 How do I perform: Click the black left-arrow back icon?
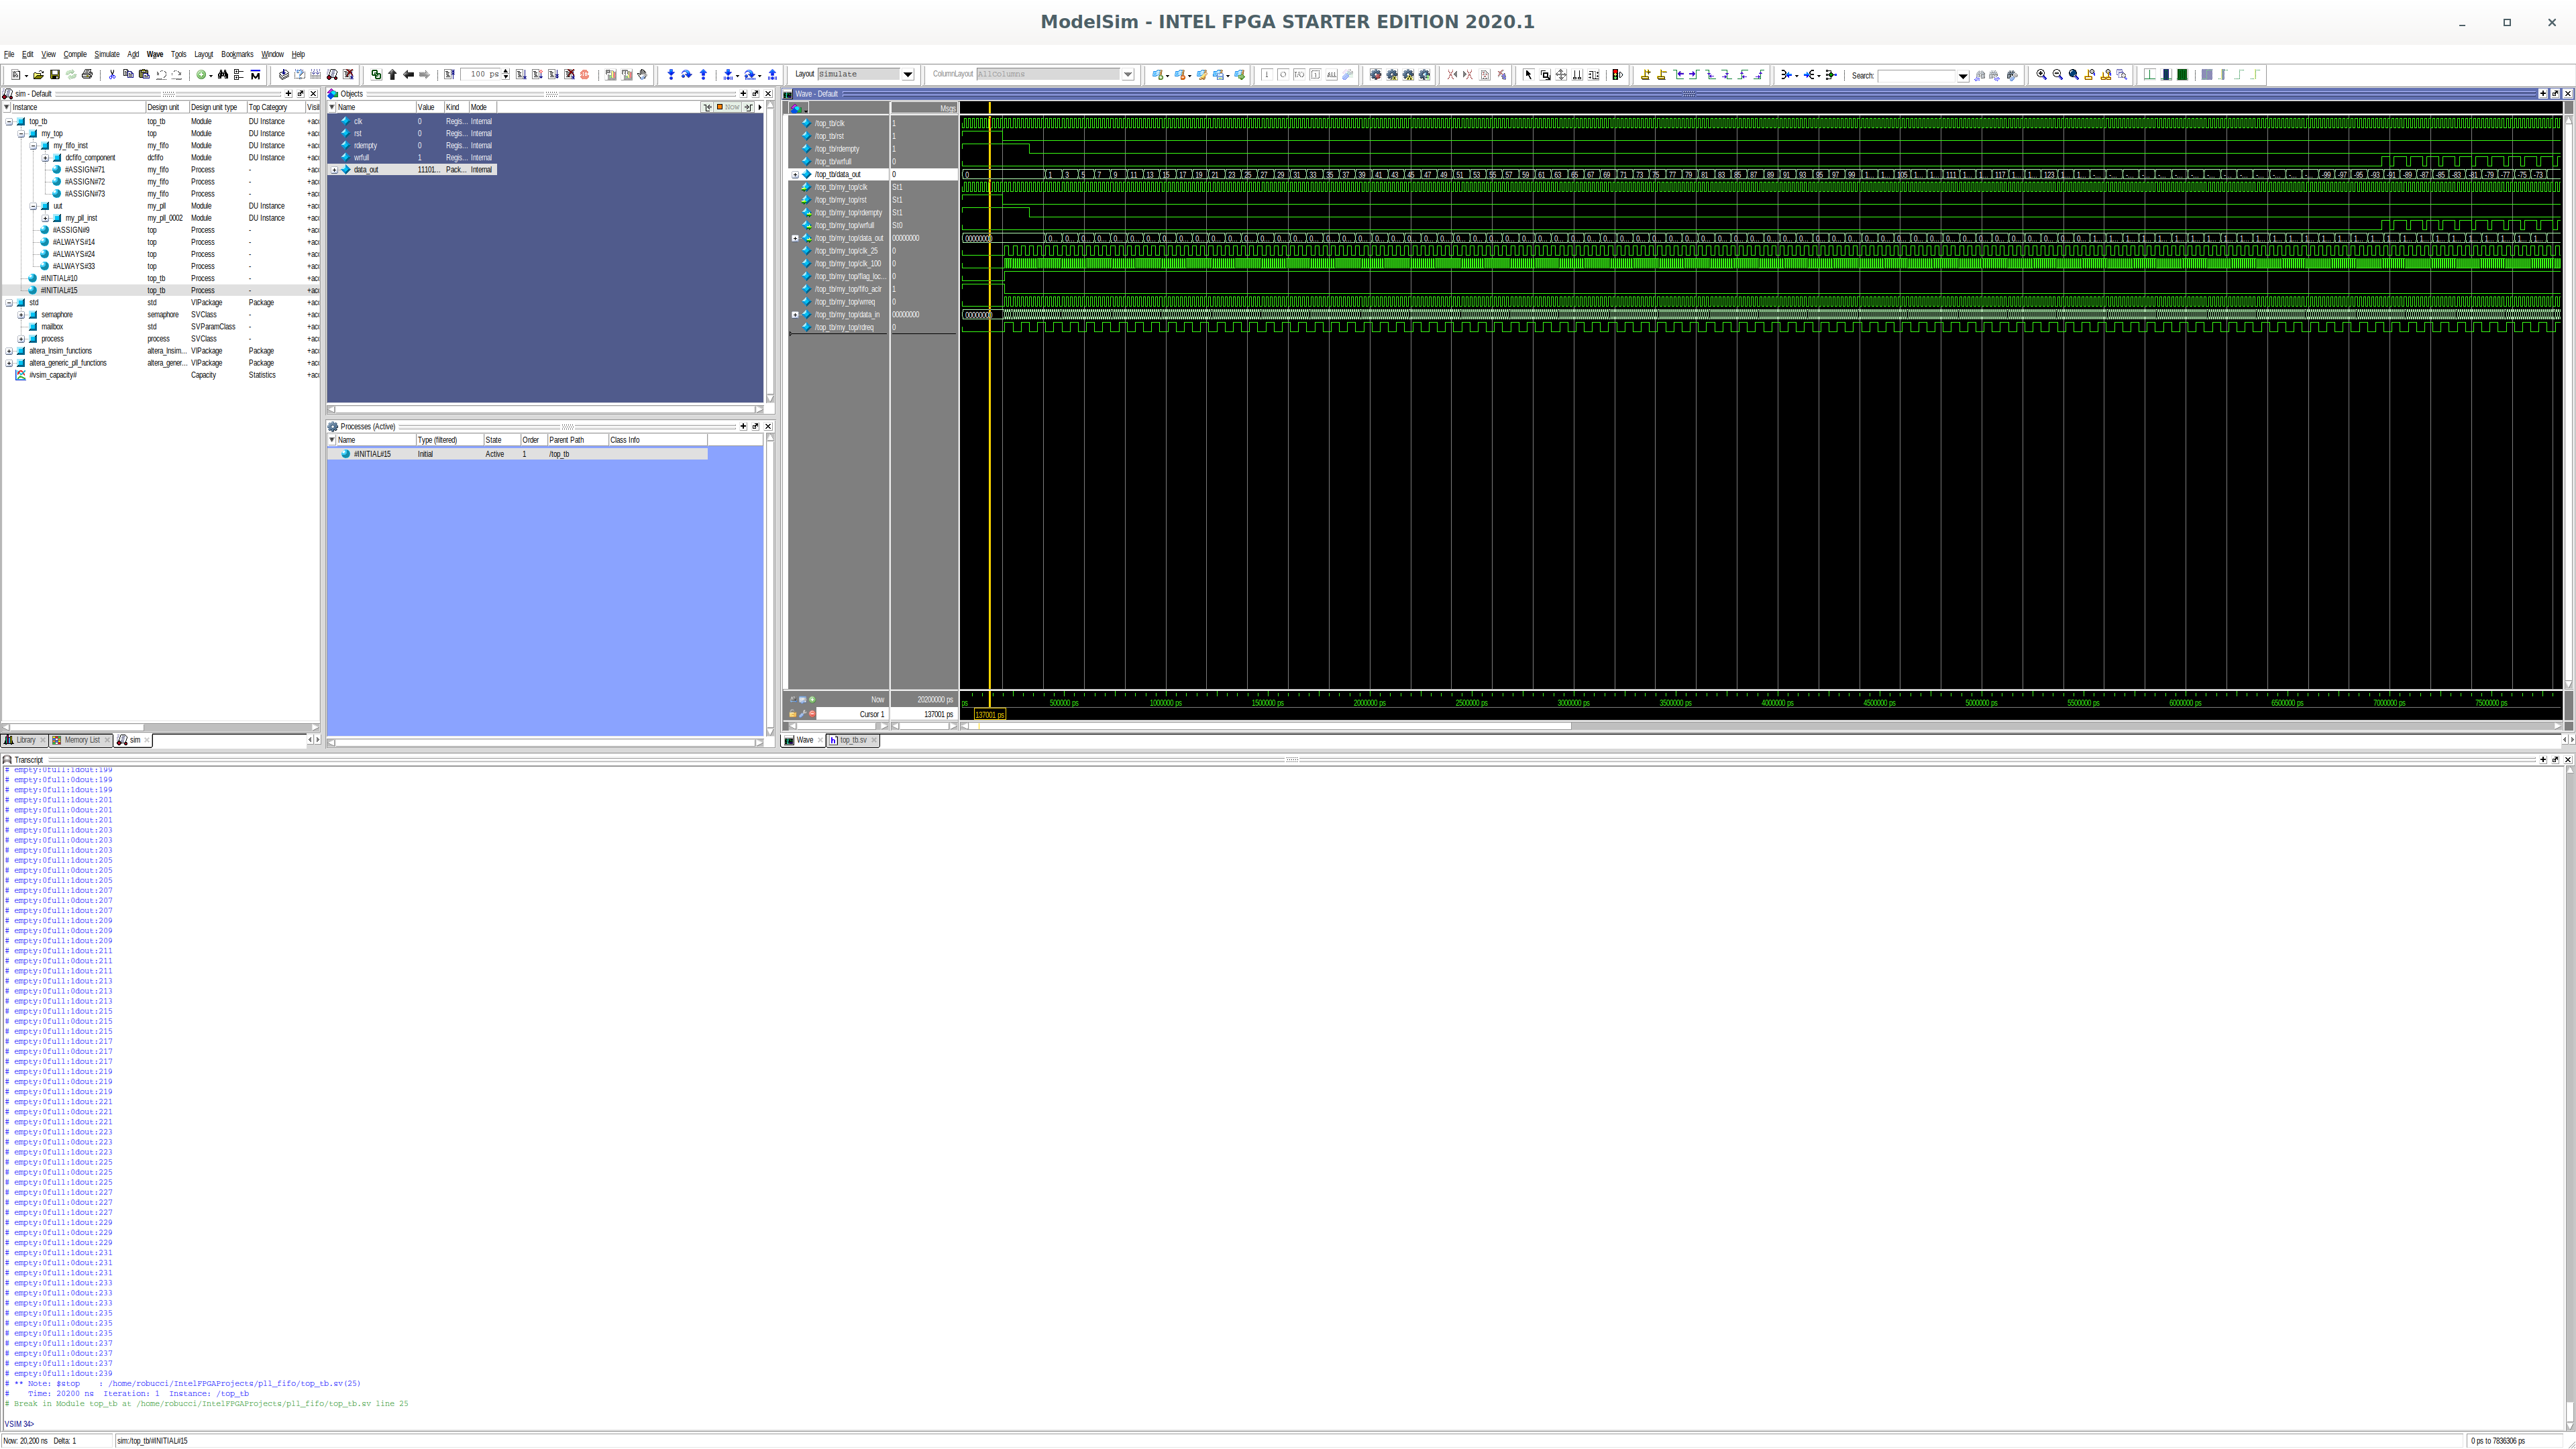pyautogui.click(x=409, y=75)
